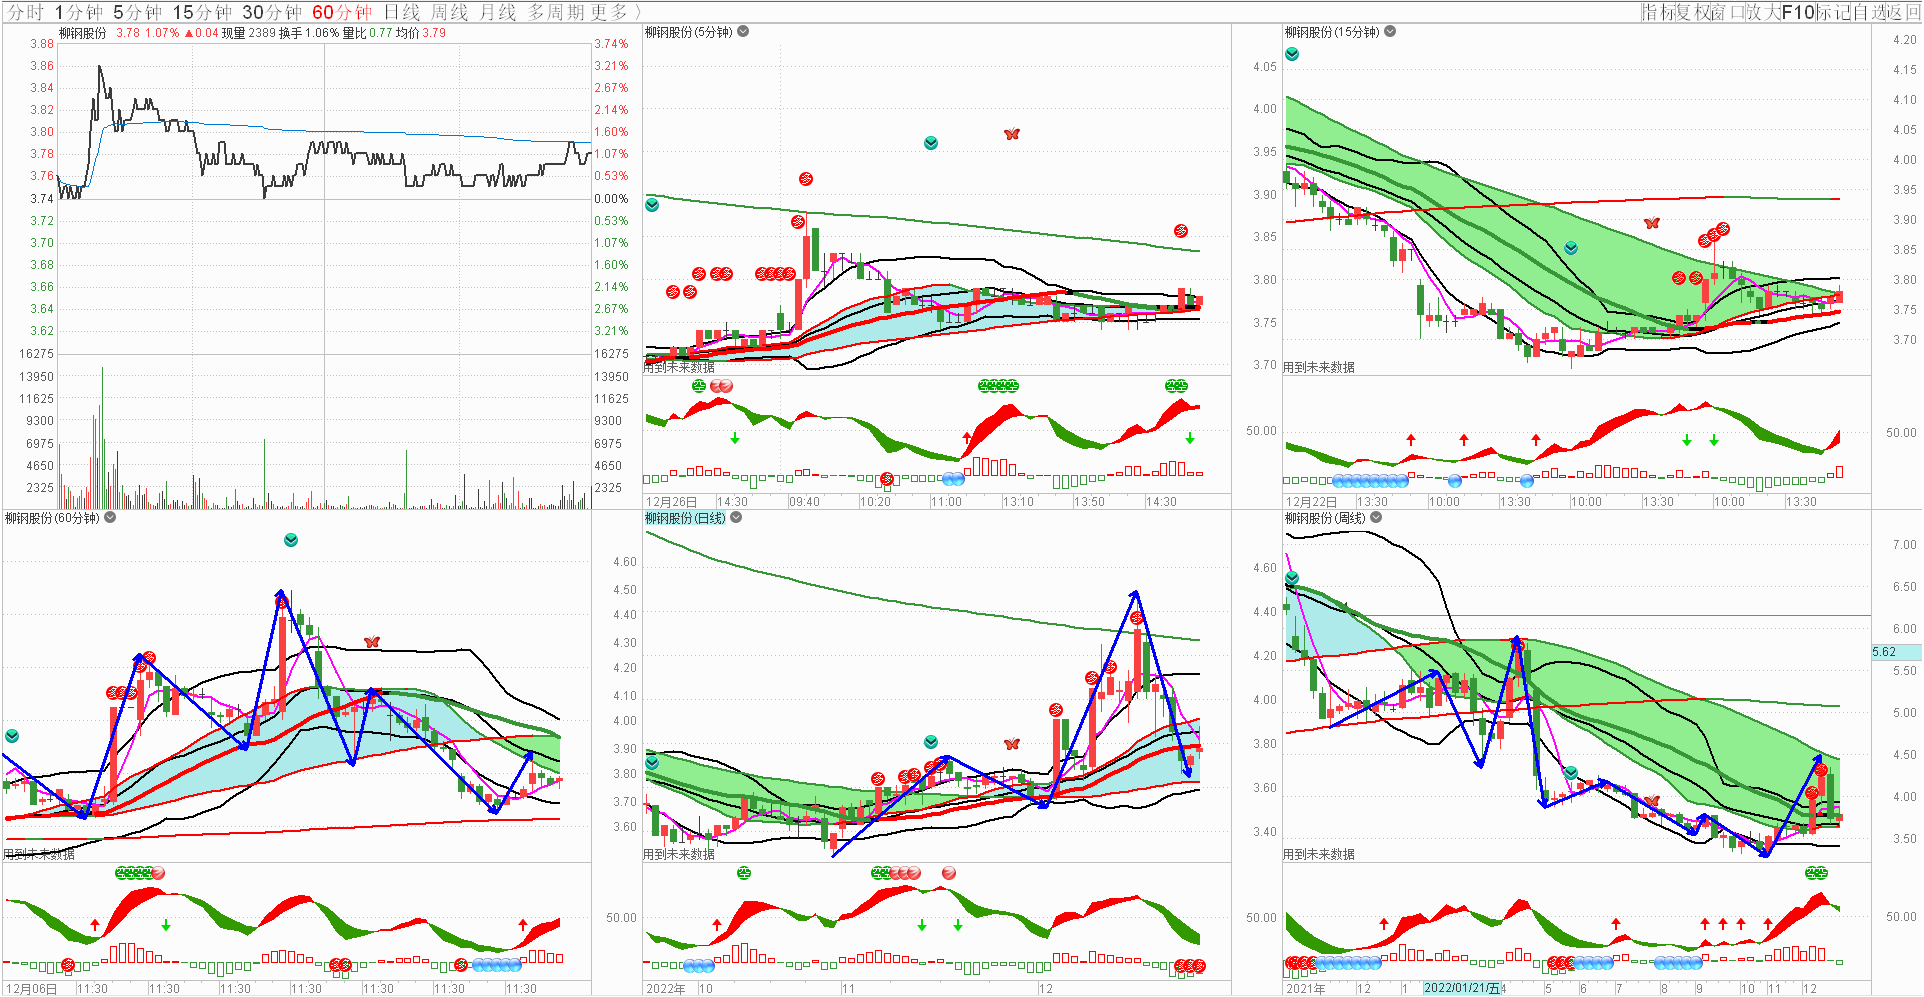Click 用到未来数据 notice in 5分钟 chart
This screenshot has height=997, width=1924.
click(x=679, y=367)
